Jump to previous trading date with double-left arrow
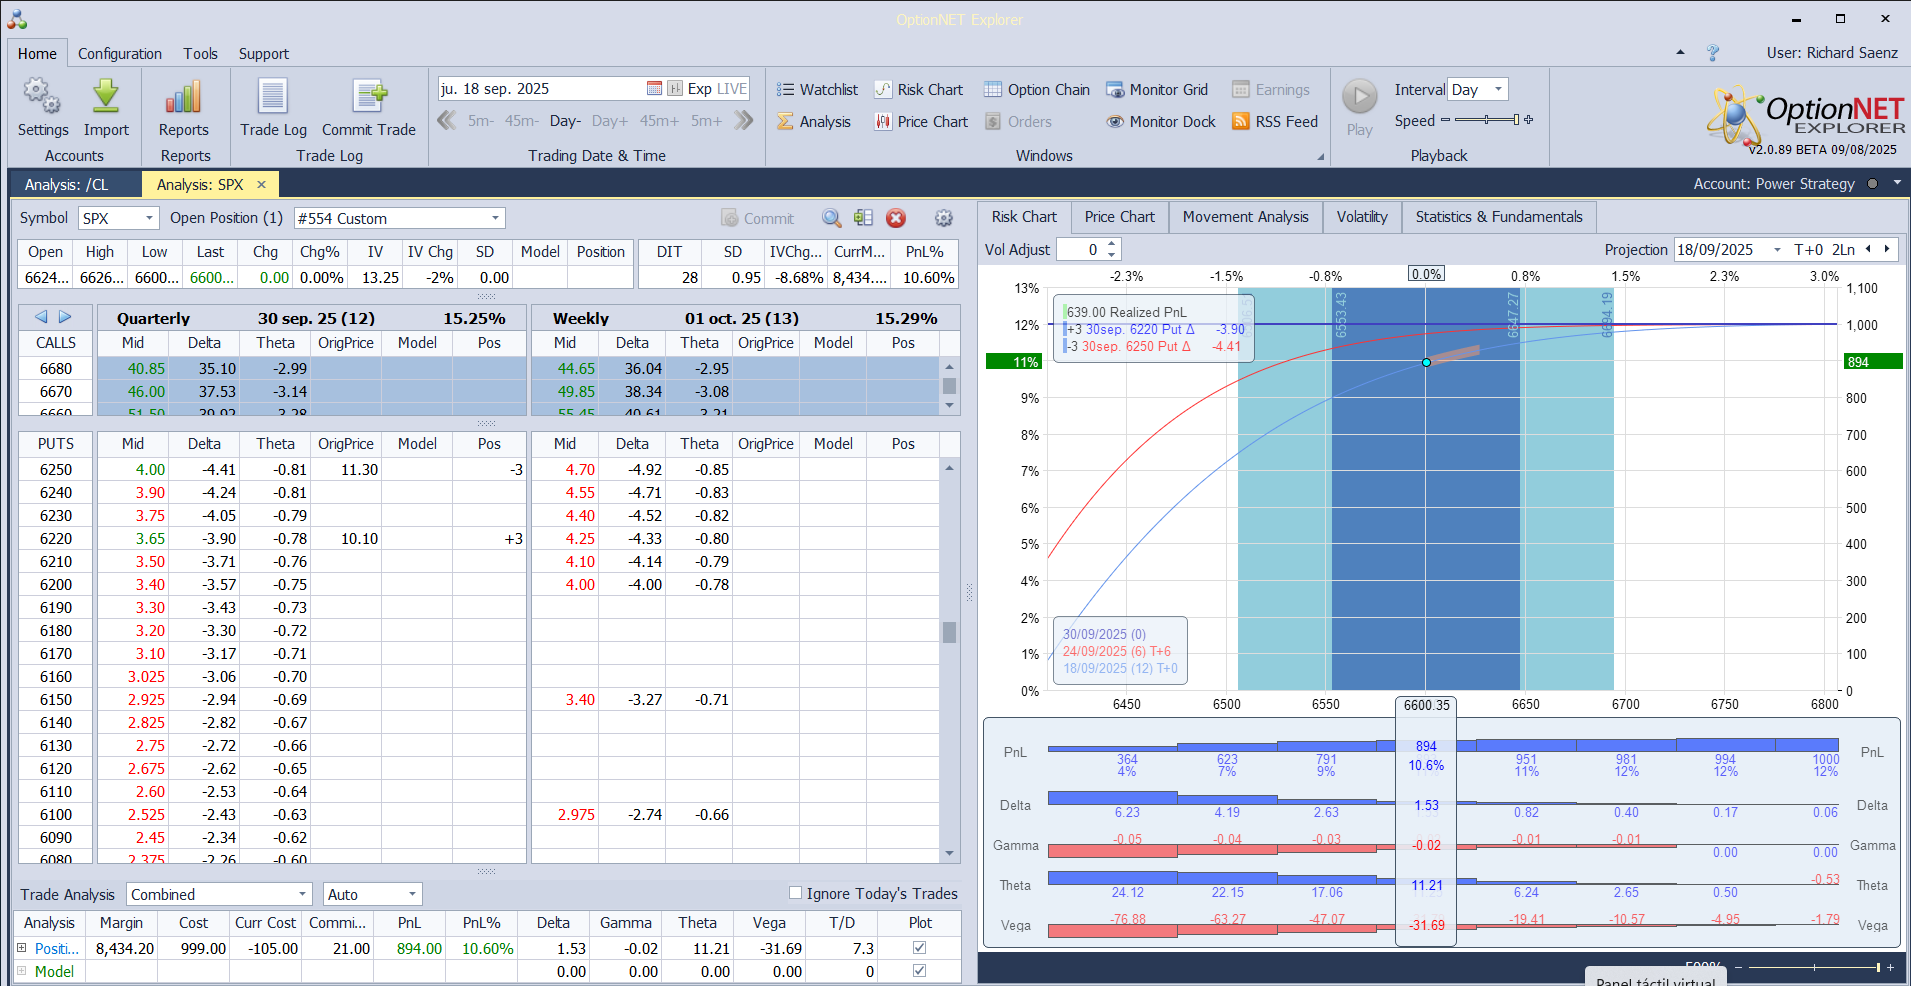This screenshot has height=986, width=1911. [446, 120]
